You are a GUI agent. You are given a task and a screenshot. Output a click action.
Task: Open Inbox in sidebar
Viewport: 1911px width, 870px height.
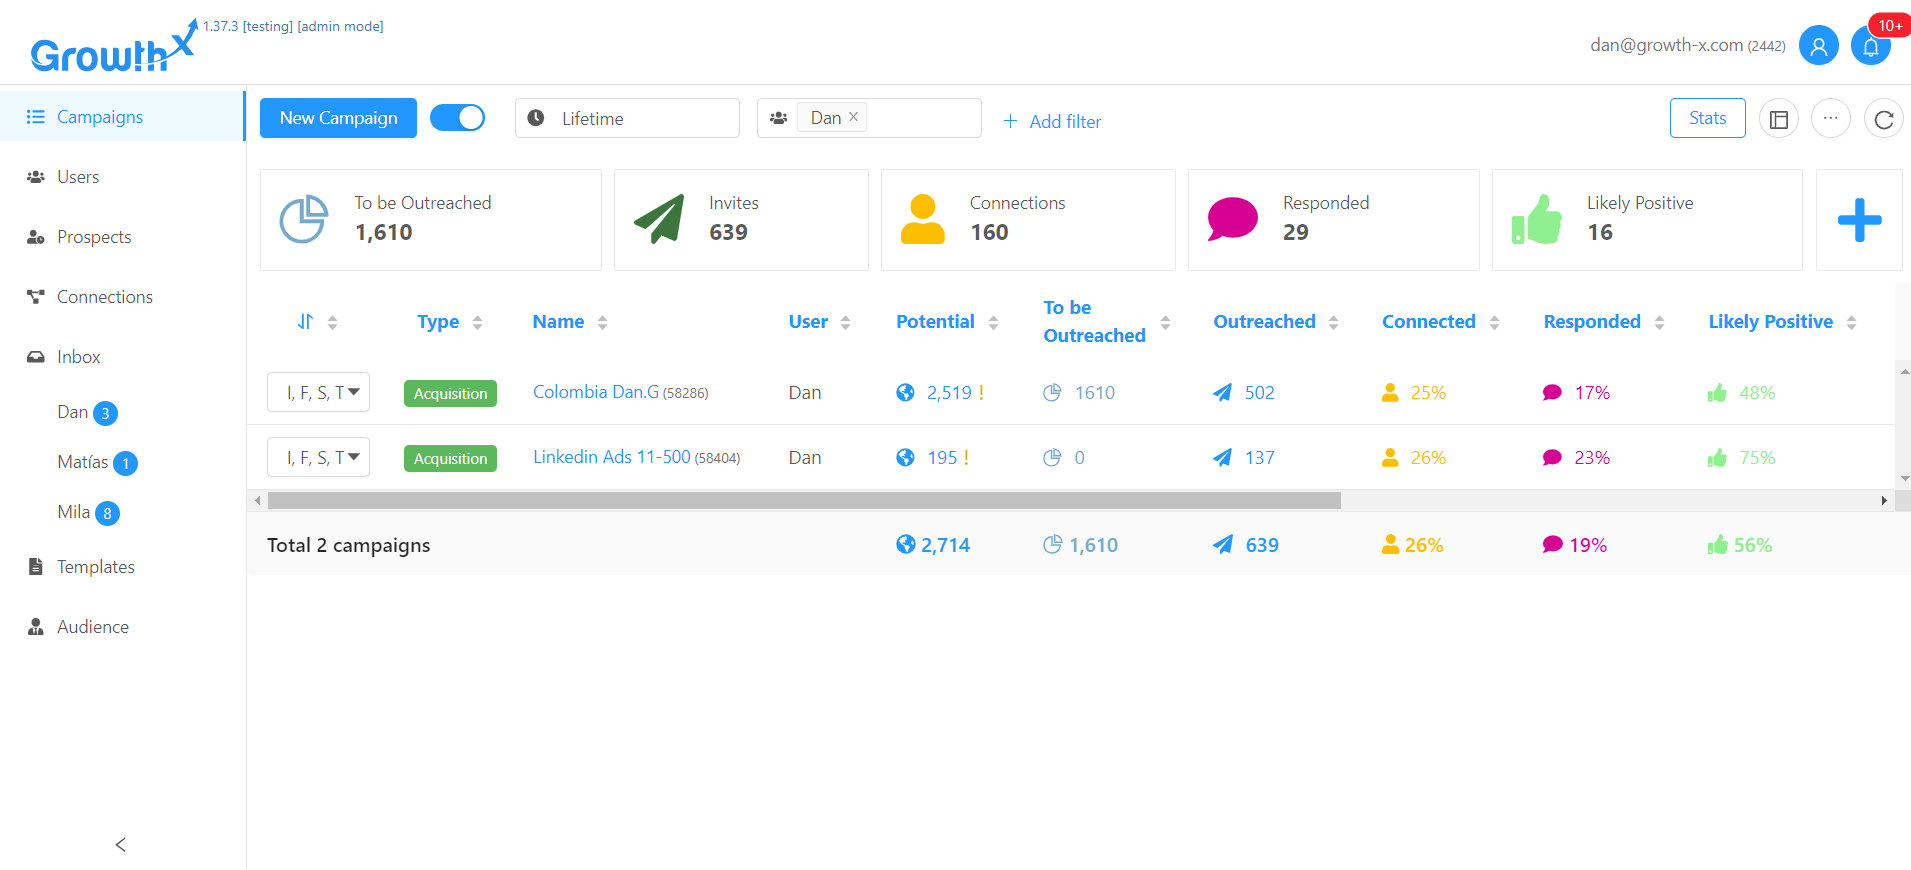click(x=122, y=357)
